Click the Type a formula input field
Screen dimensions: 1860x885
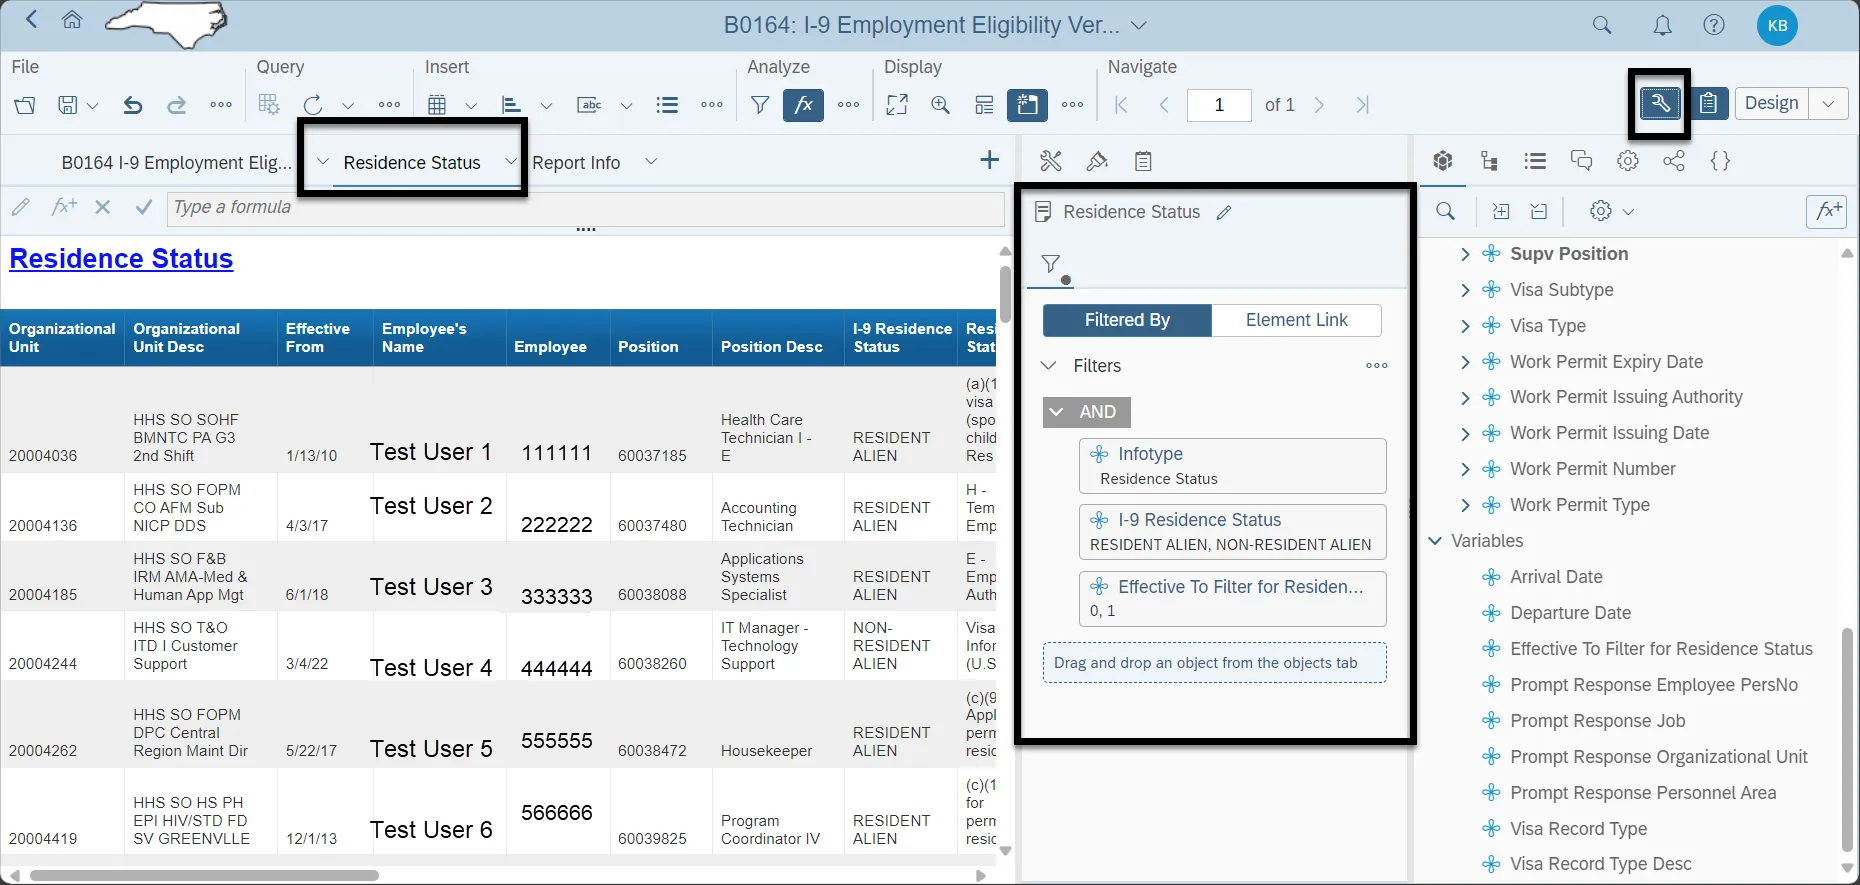click(585, 208)
